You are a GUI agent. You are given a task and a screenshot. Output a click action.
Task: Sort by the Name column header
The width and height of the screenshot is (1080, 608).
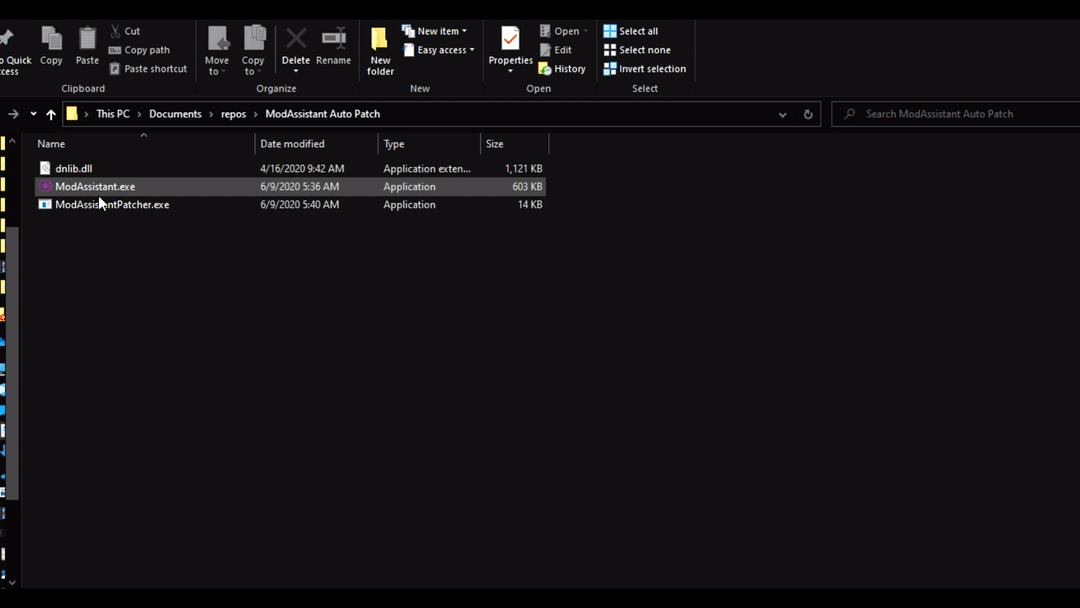144,144
